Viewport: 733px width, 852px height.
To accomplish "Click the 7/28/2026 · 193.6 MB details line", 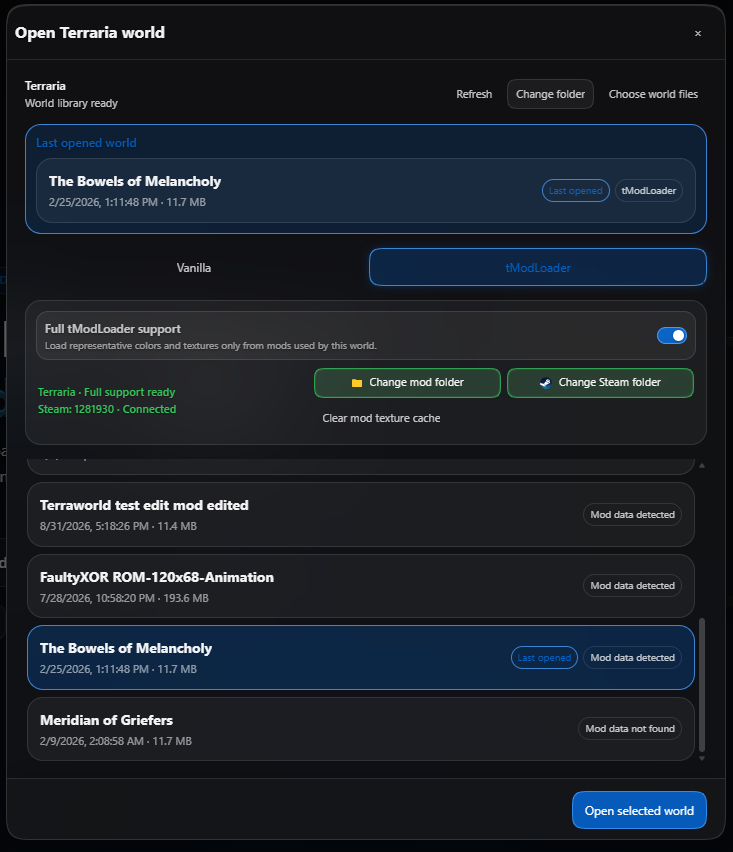I will tap(124, 598).
